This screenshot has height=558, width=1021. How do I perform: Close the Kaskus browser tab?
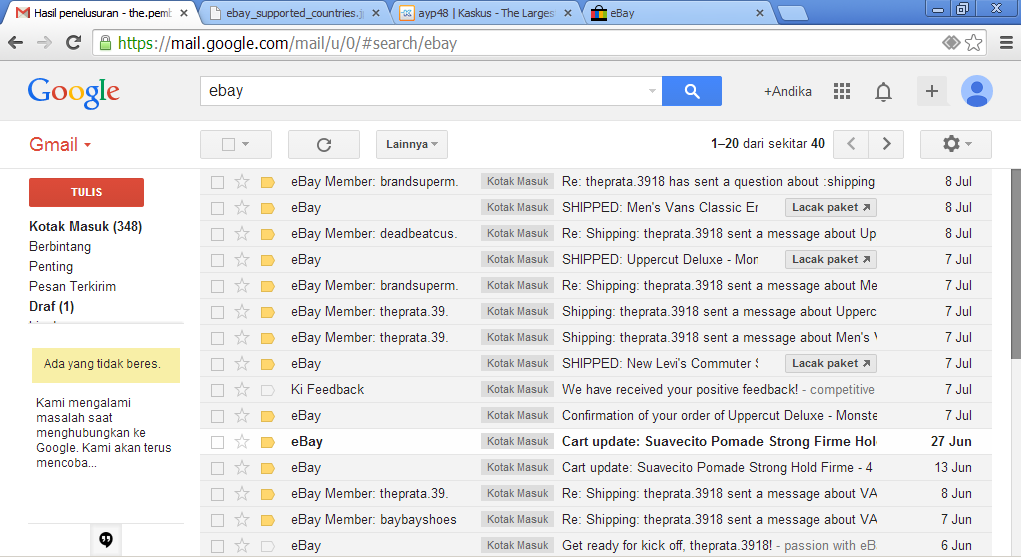coord(567,13)
